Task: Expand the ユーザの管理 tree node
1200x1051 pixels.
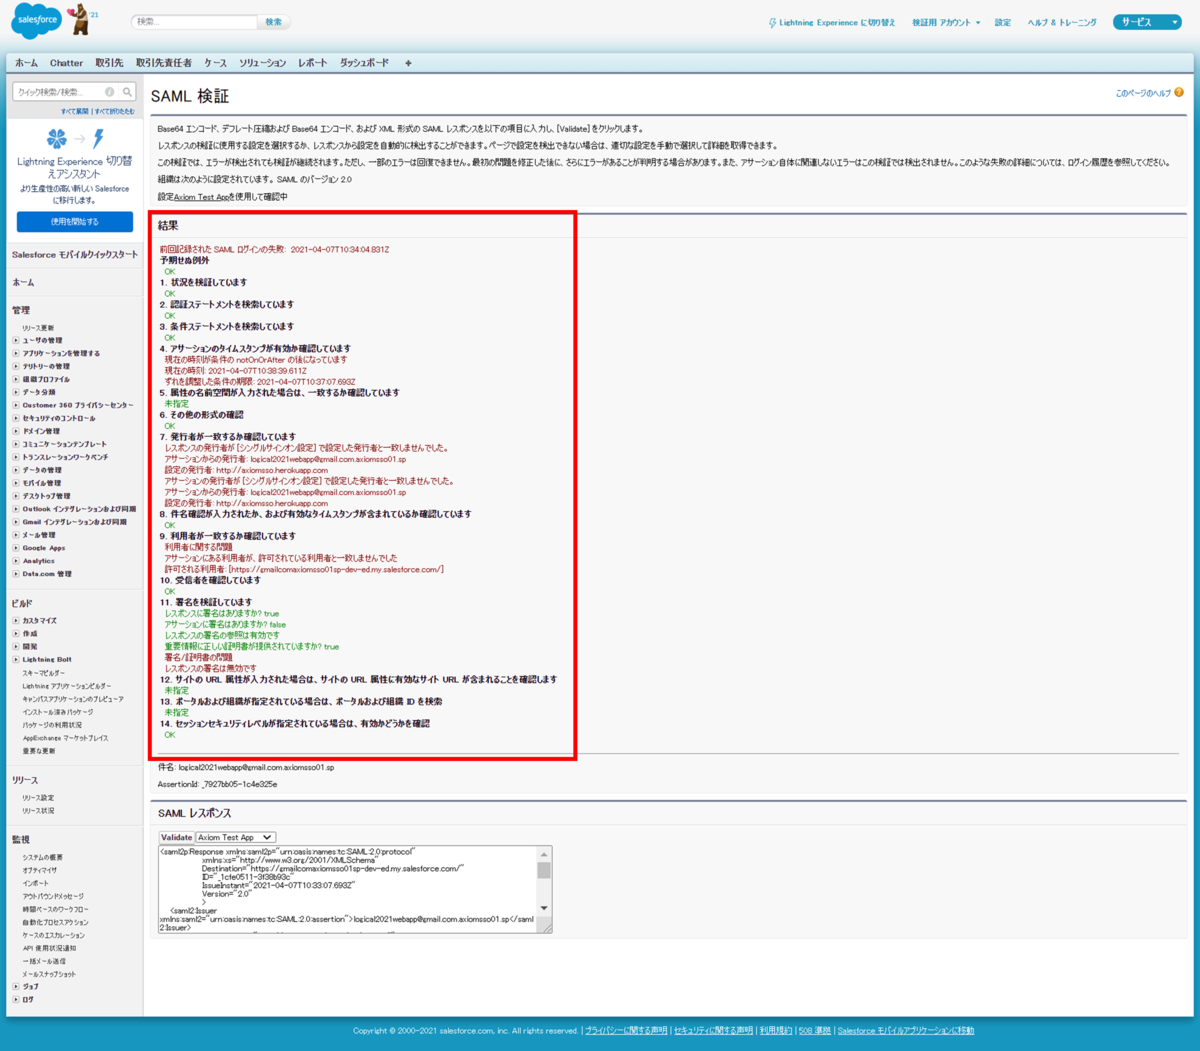Action: pyautogui.click(x=16, y=341)
